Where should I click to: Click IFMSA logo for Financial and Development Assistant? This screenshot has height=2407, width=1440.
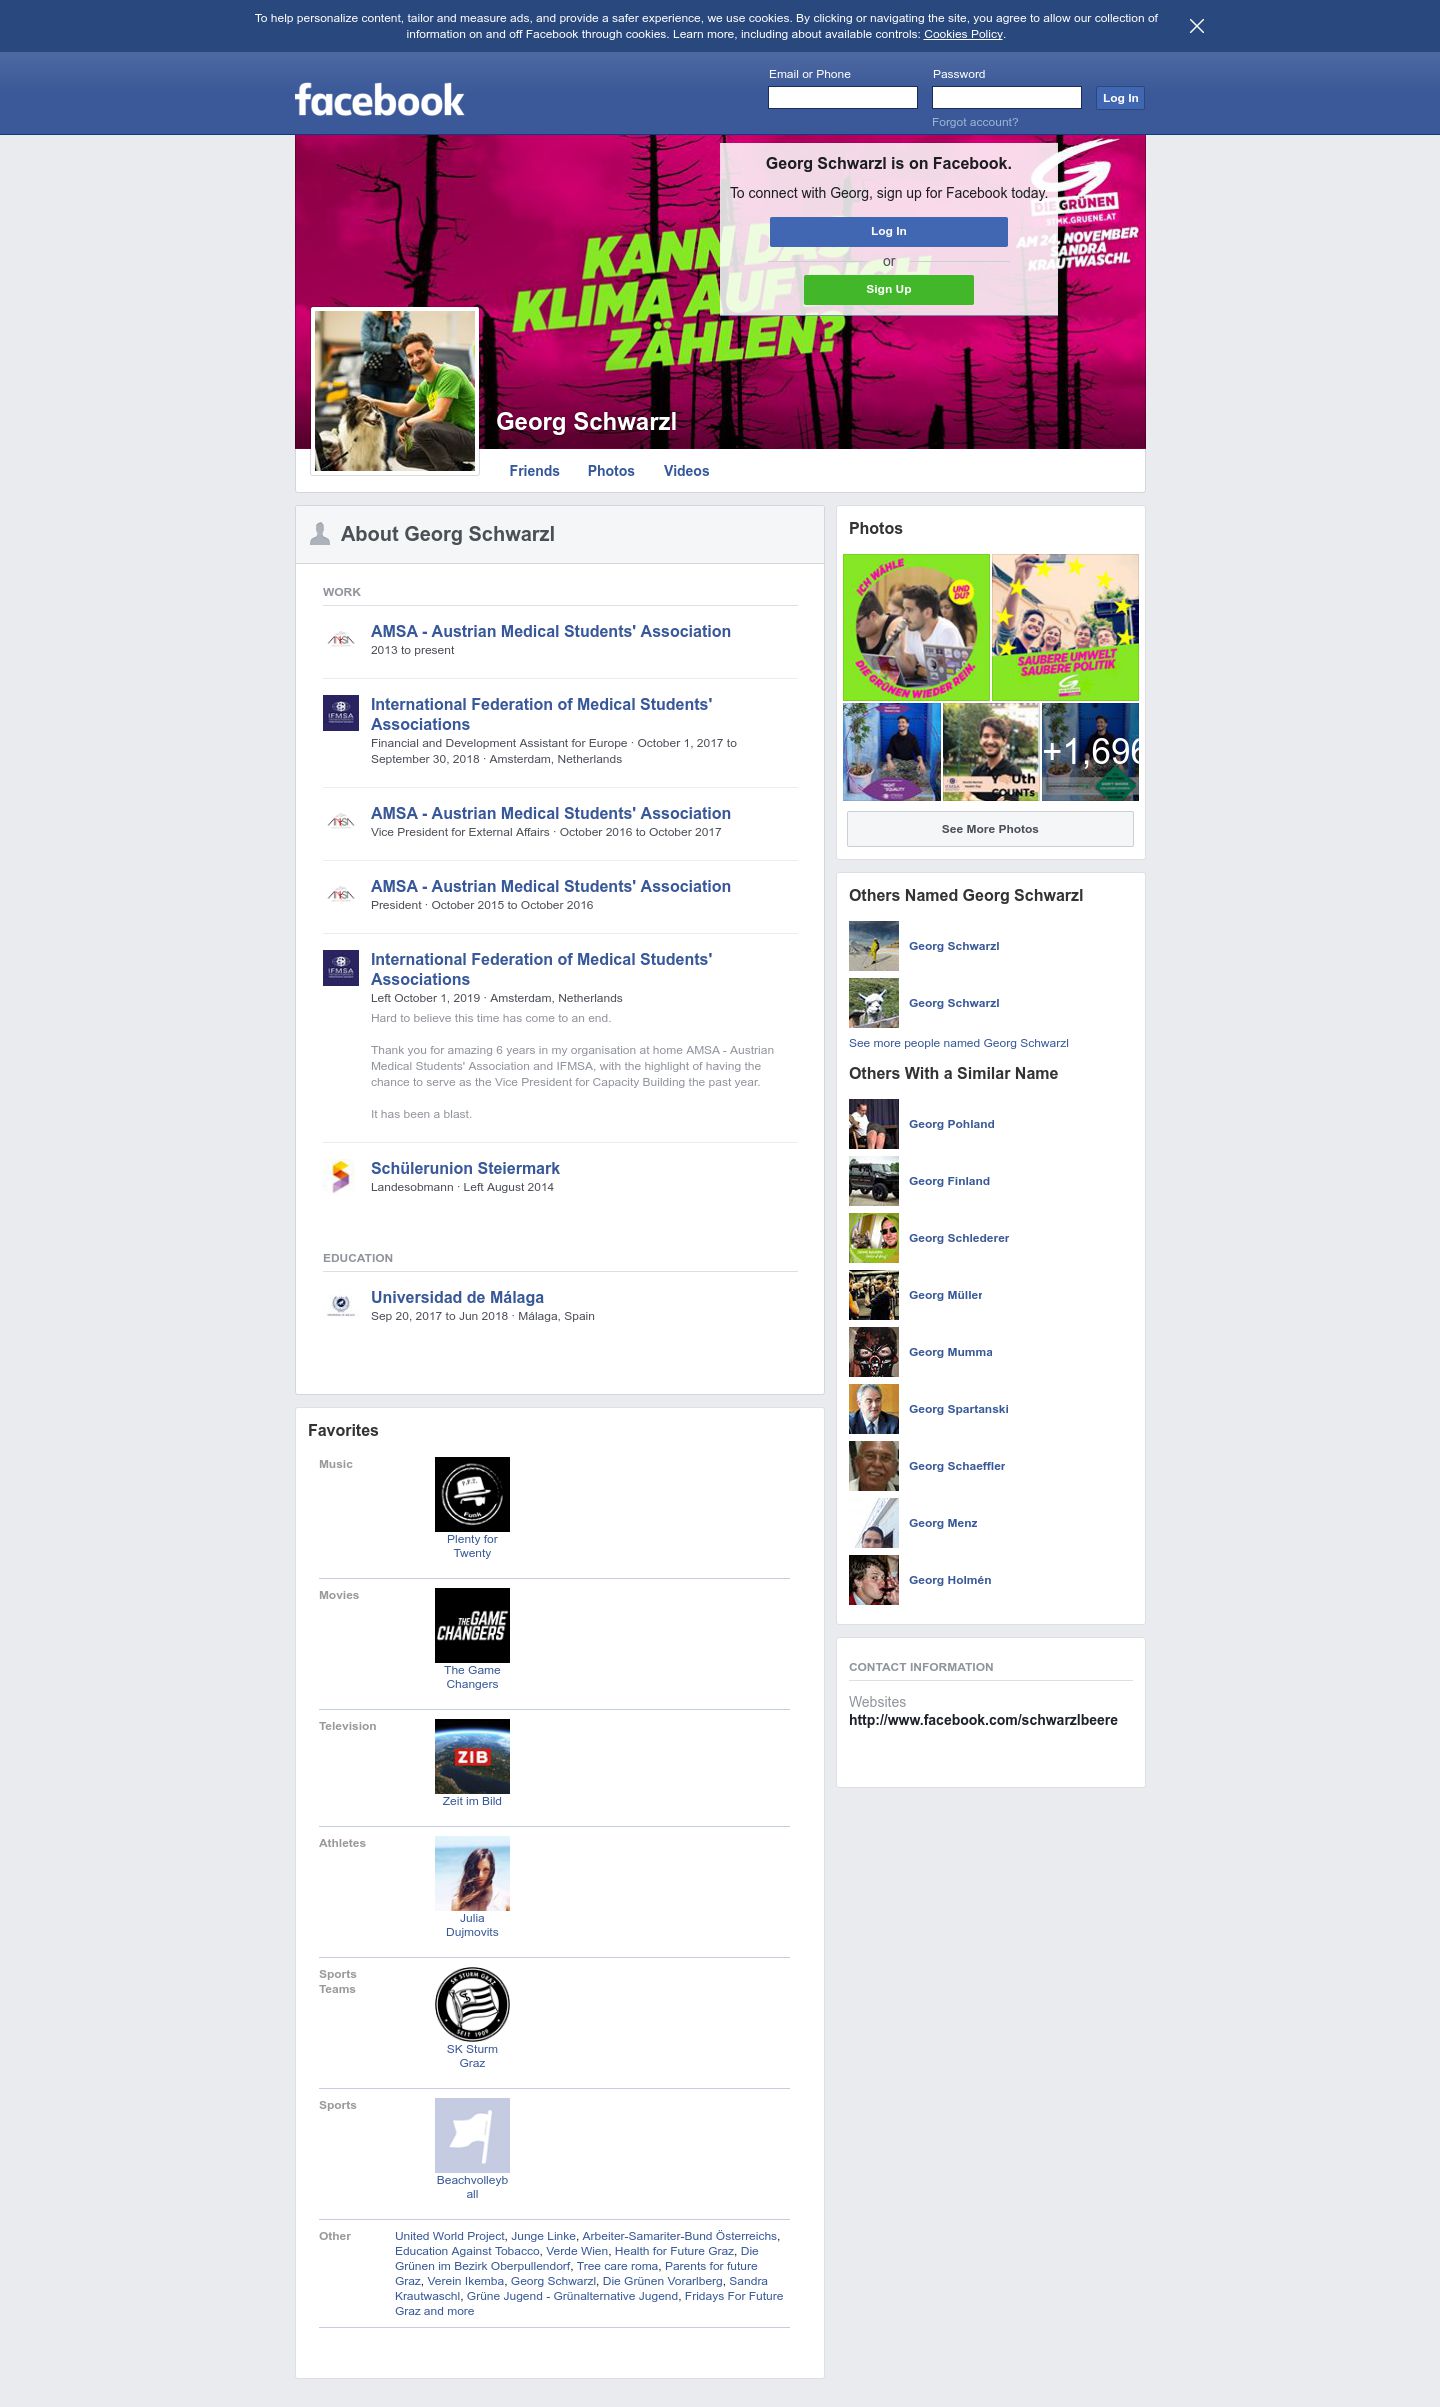tap(341, 713)
